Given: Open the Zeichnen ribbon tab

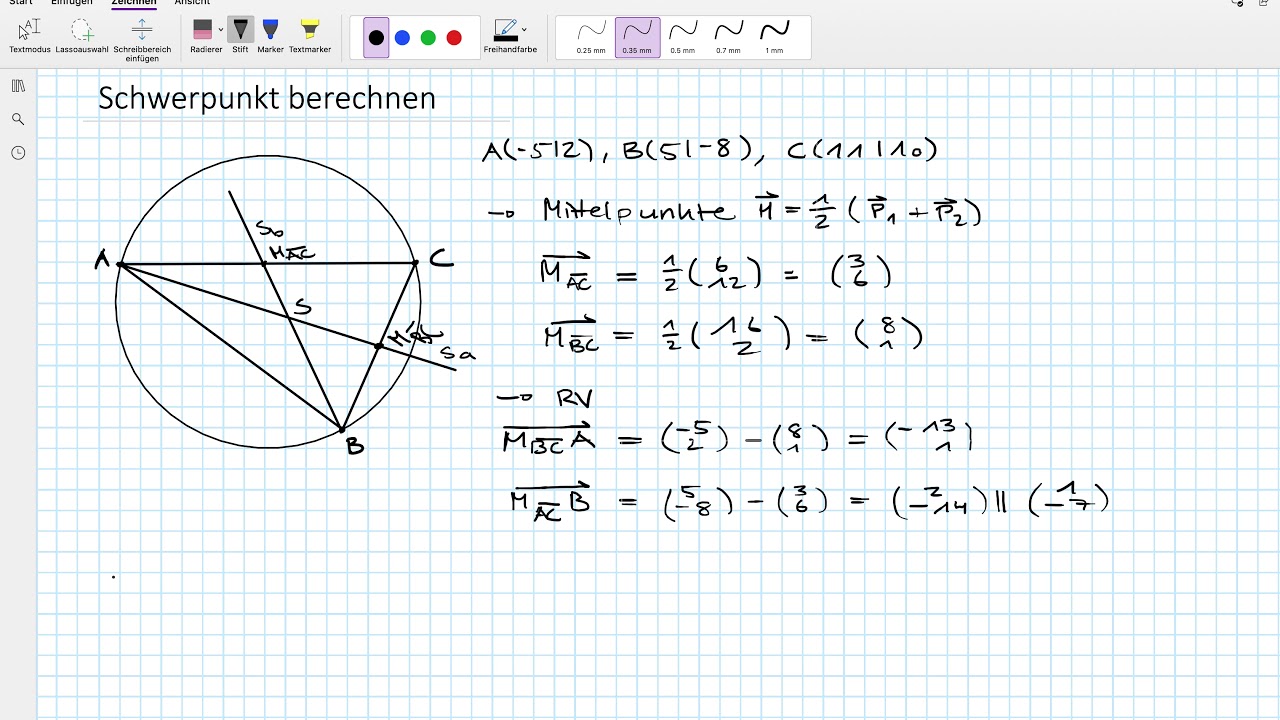Looking at the screenshot, I should click(134, 3).
